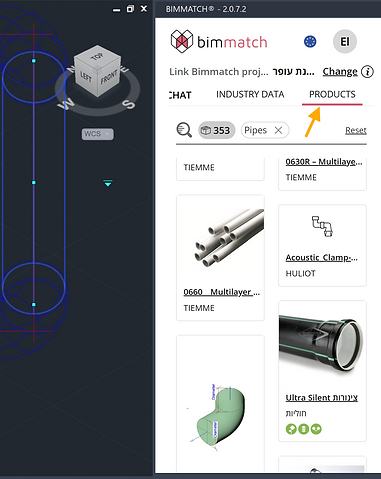Select the bottom cyan grip on pipe
381x479 pixels.
(x=33, y=304)
